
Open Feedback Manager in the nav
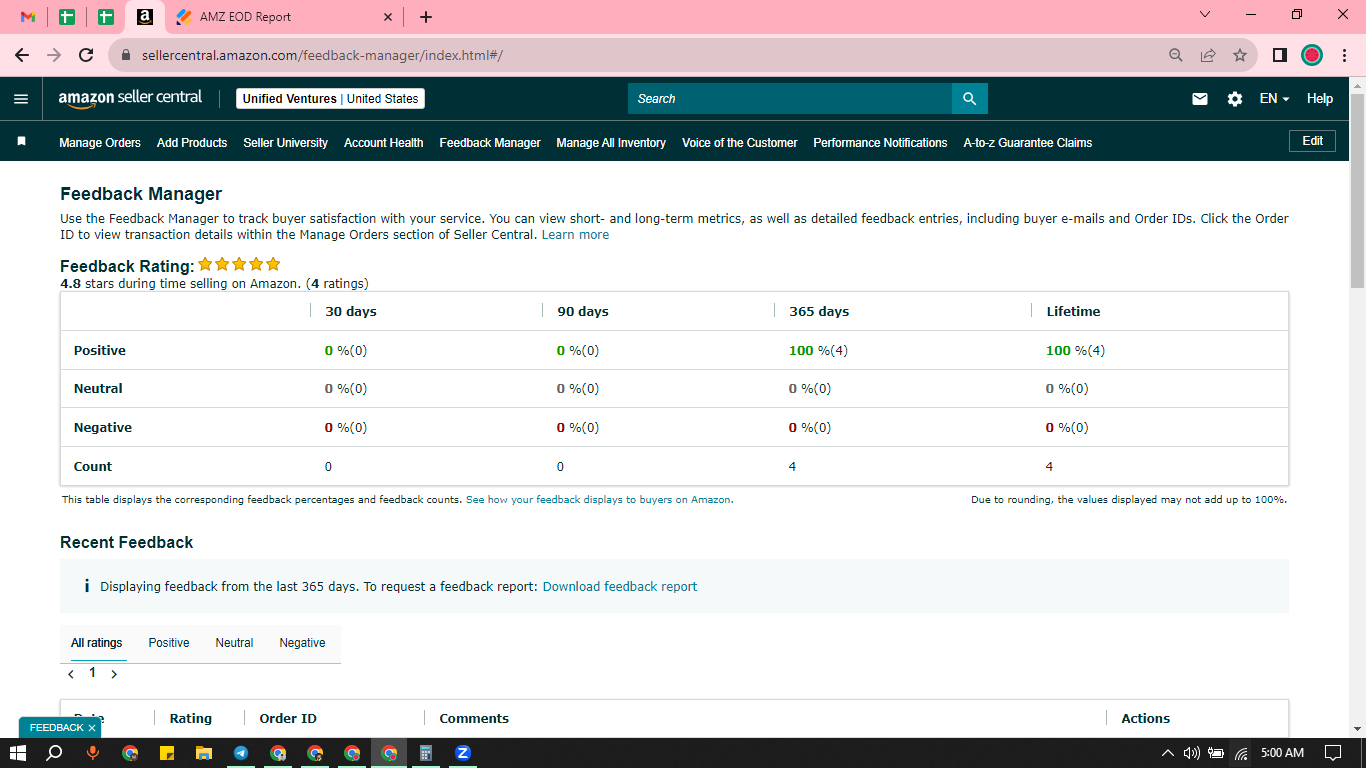pos(490,143)
